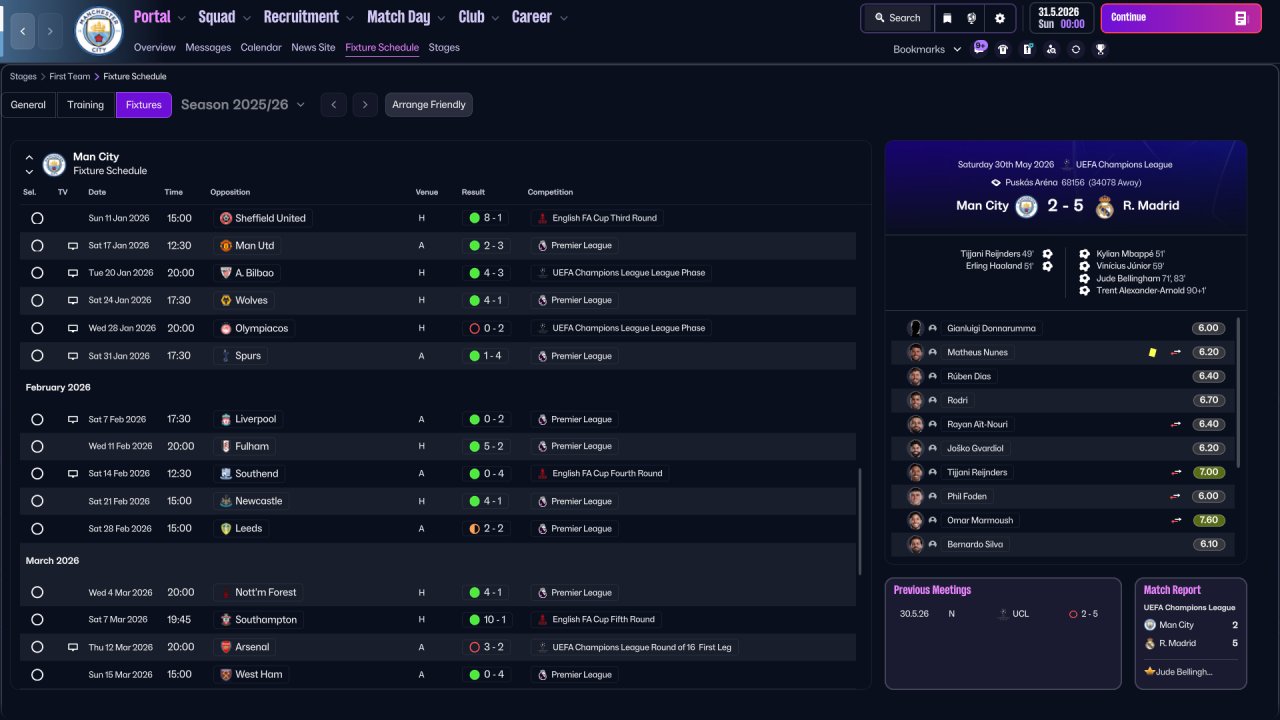Select the Sheffield United fixture radio button
The height and width of the screenshot is (720, 1280).
click(x=37, y=218)
